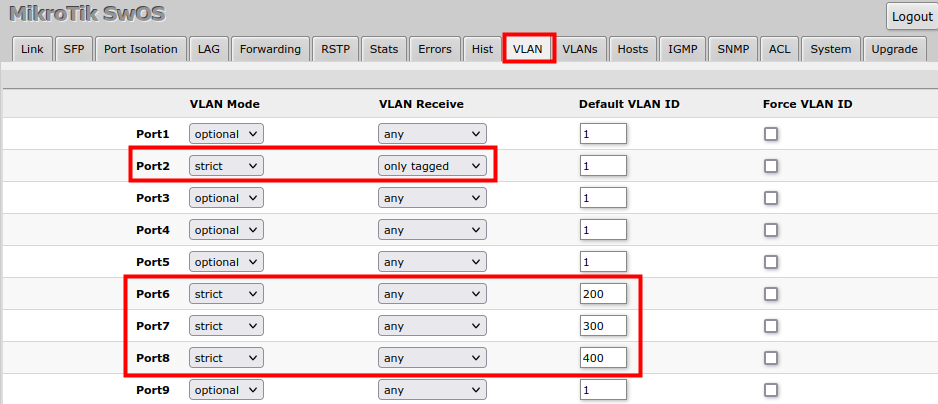Expand Port5 VLAN Receive dropdown
This screenshot has width=938, height=404.
(x=433, y=262)
